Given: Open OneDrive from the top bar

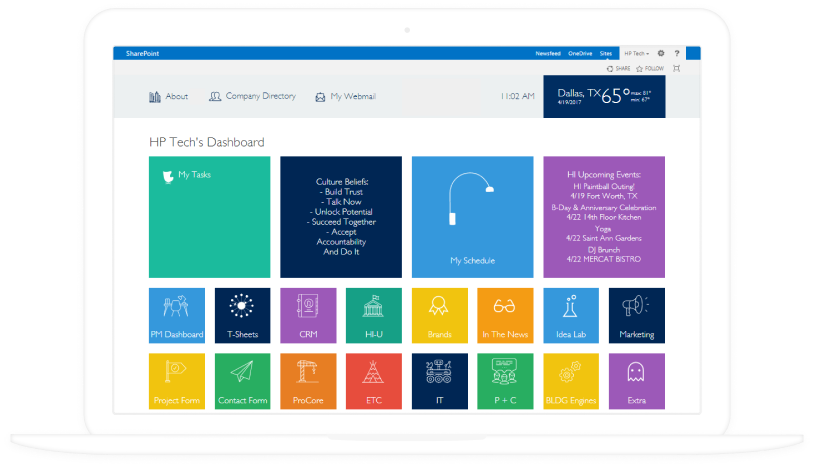Looking at the screenshot, I should [578, 53].
